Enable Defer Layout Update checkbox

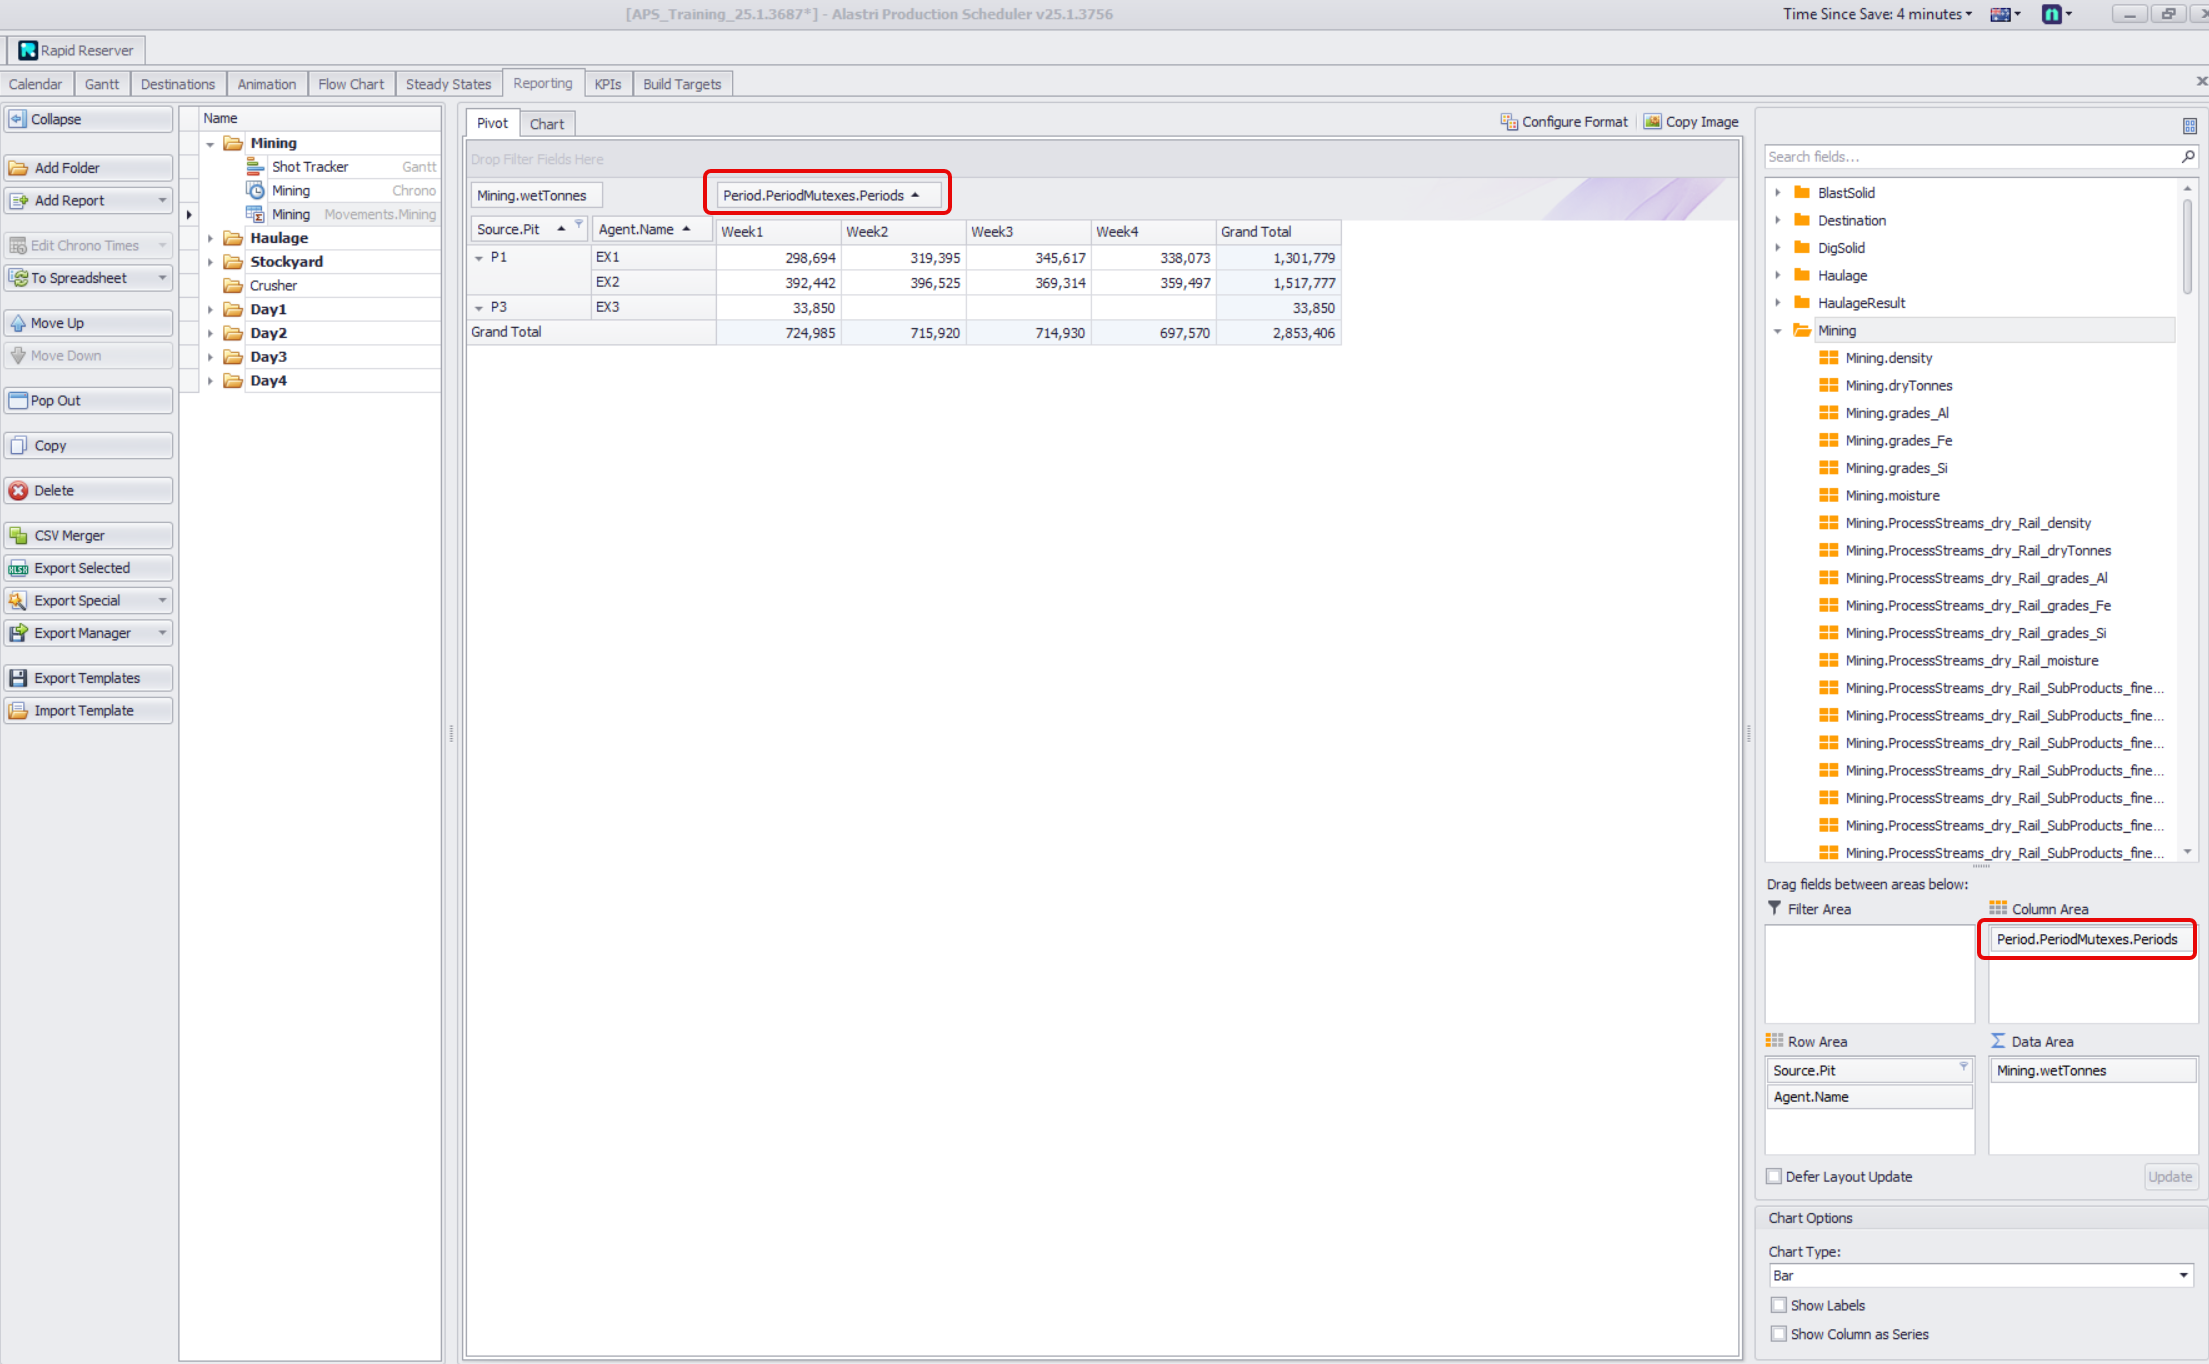coord(1774,1177)
